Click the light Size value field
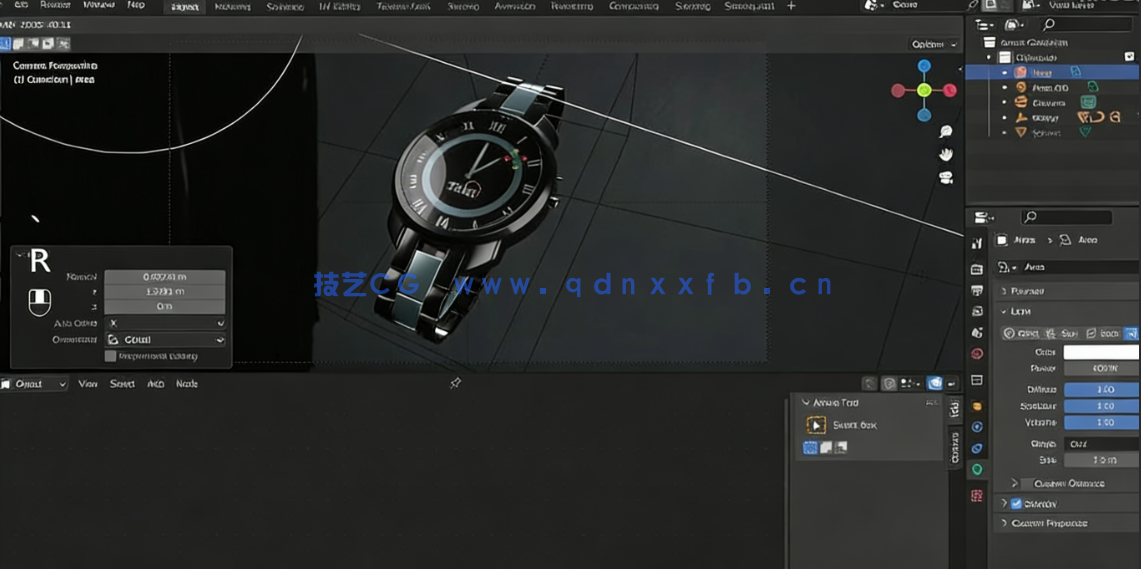The height and width of the screenshot is (569, 1141). (1102, 460)
